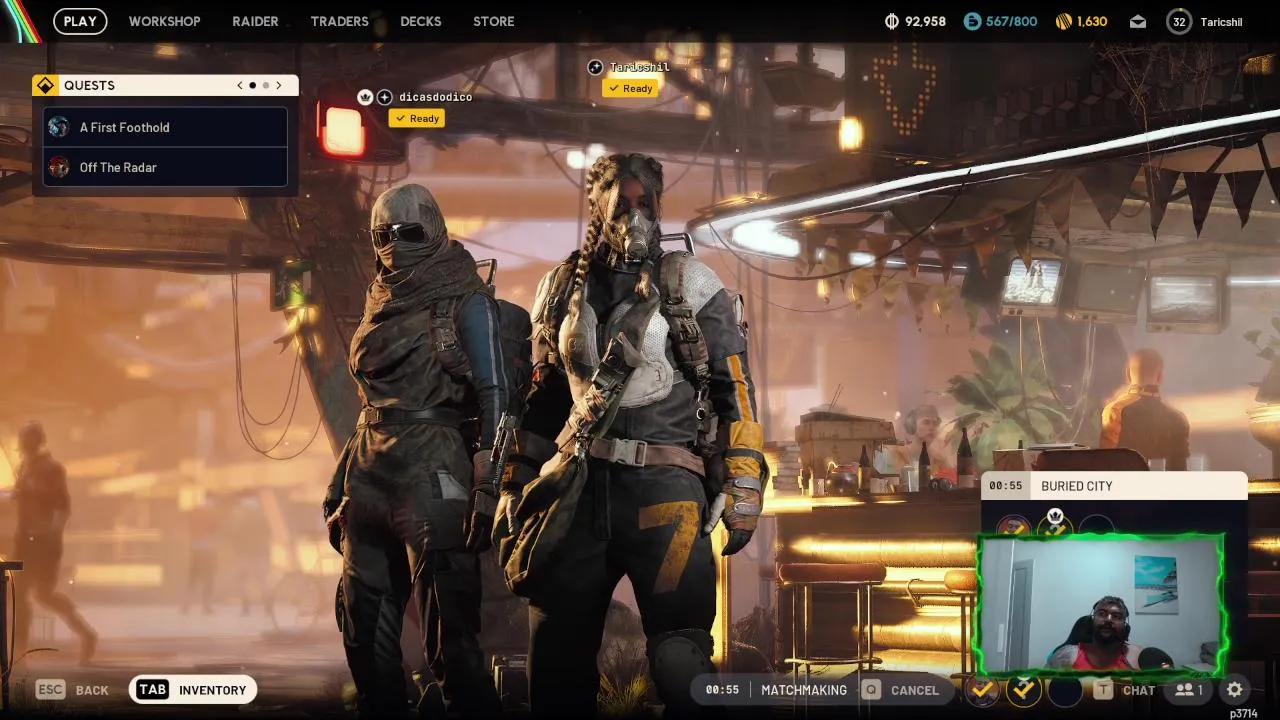Open the Taricshil profile name in top bar
This screenshot has width=1280, height=720.
pyautogui.click(x=1221, y=21)
